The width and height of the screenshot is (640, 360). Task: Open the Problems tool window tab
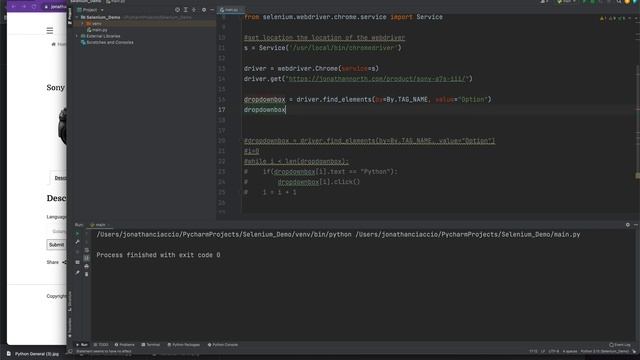point(124,345)
